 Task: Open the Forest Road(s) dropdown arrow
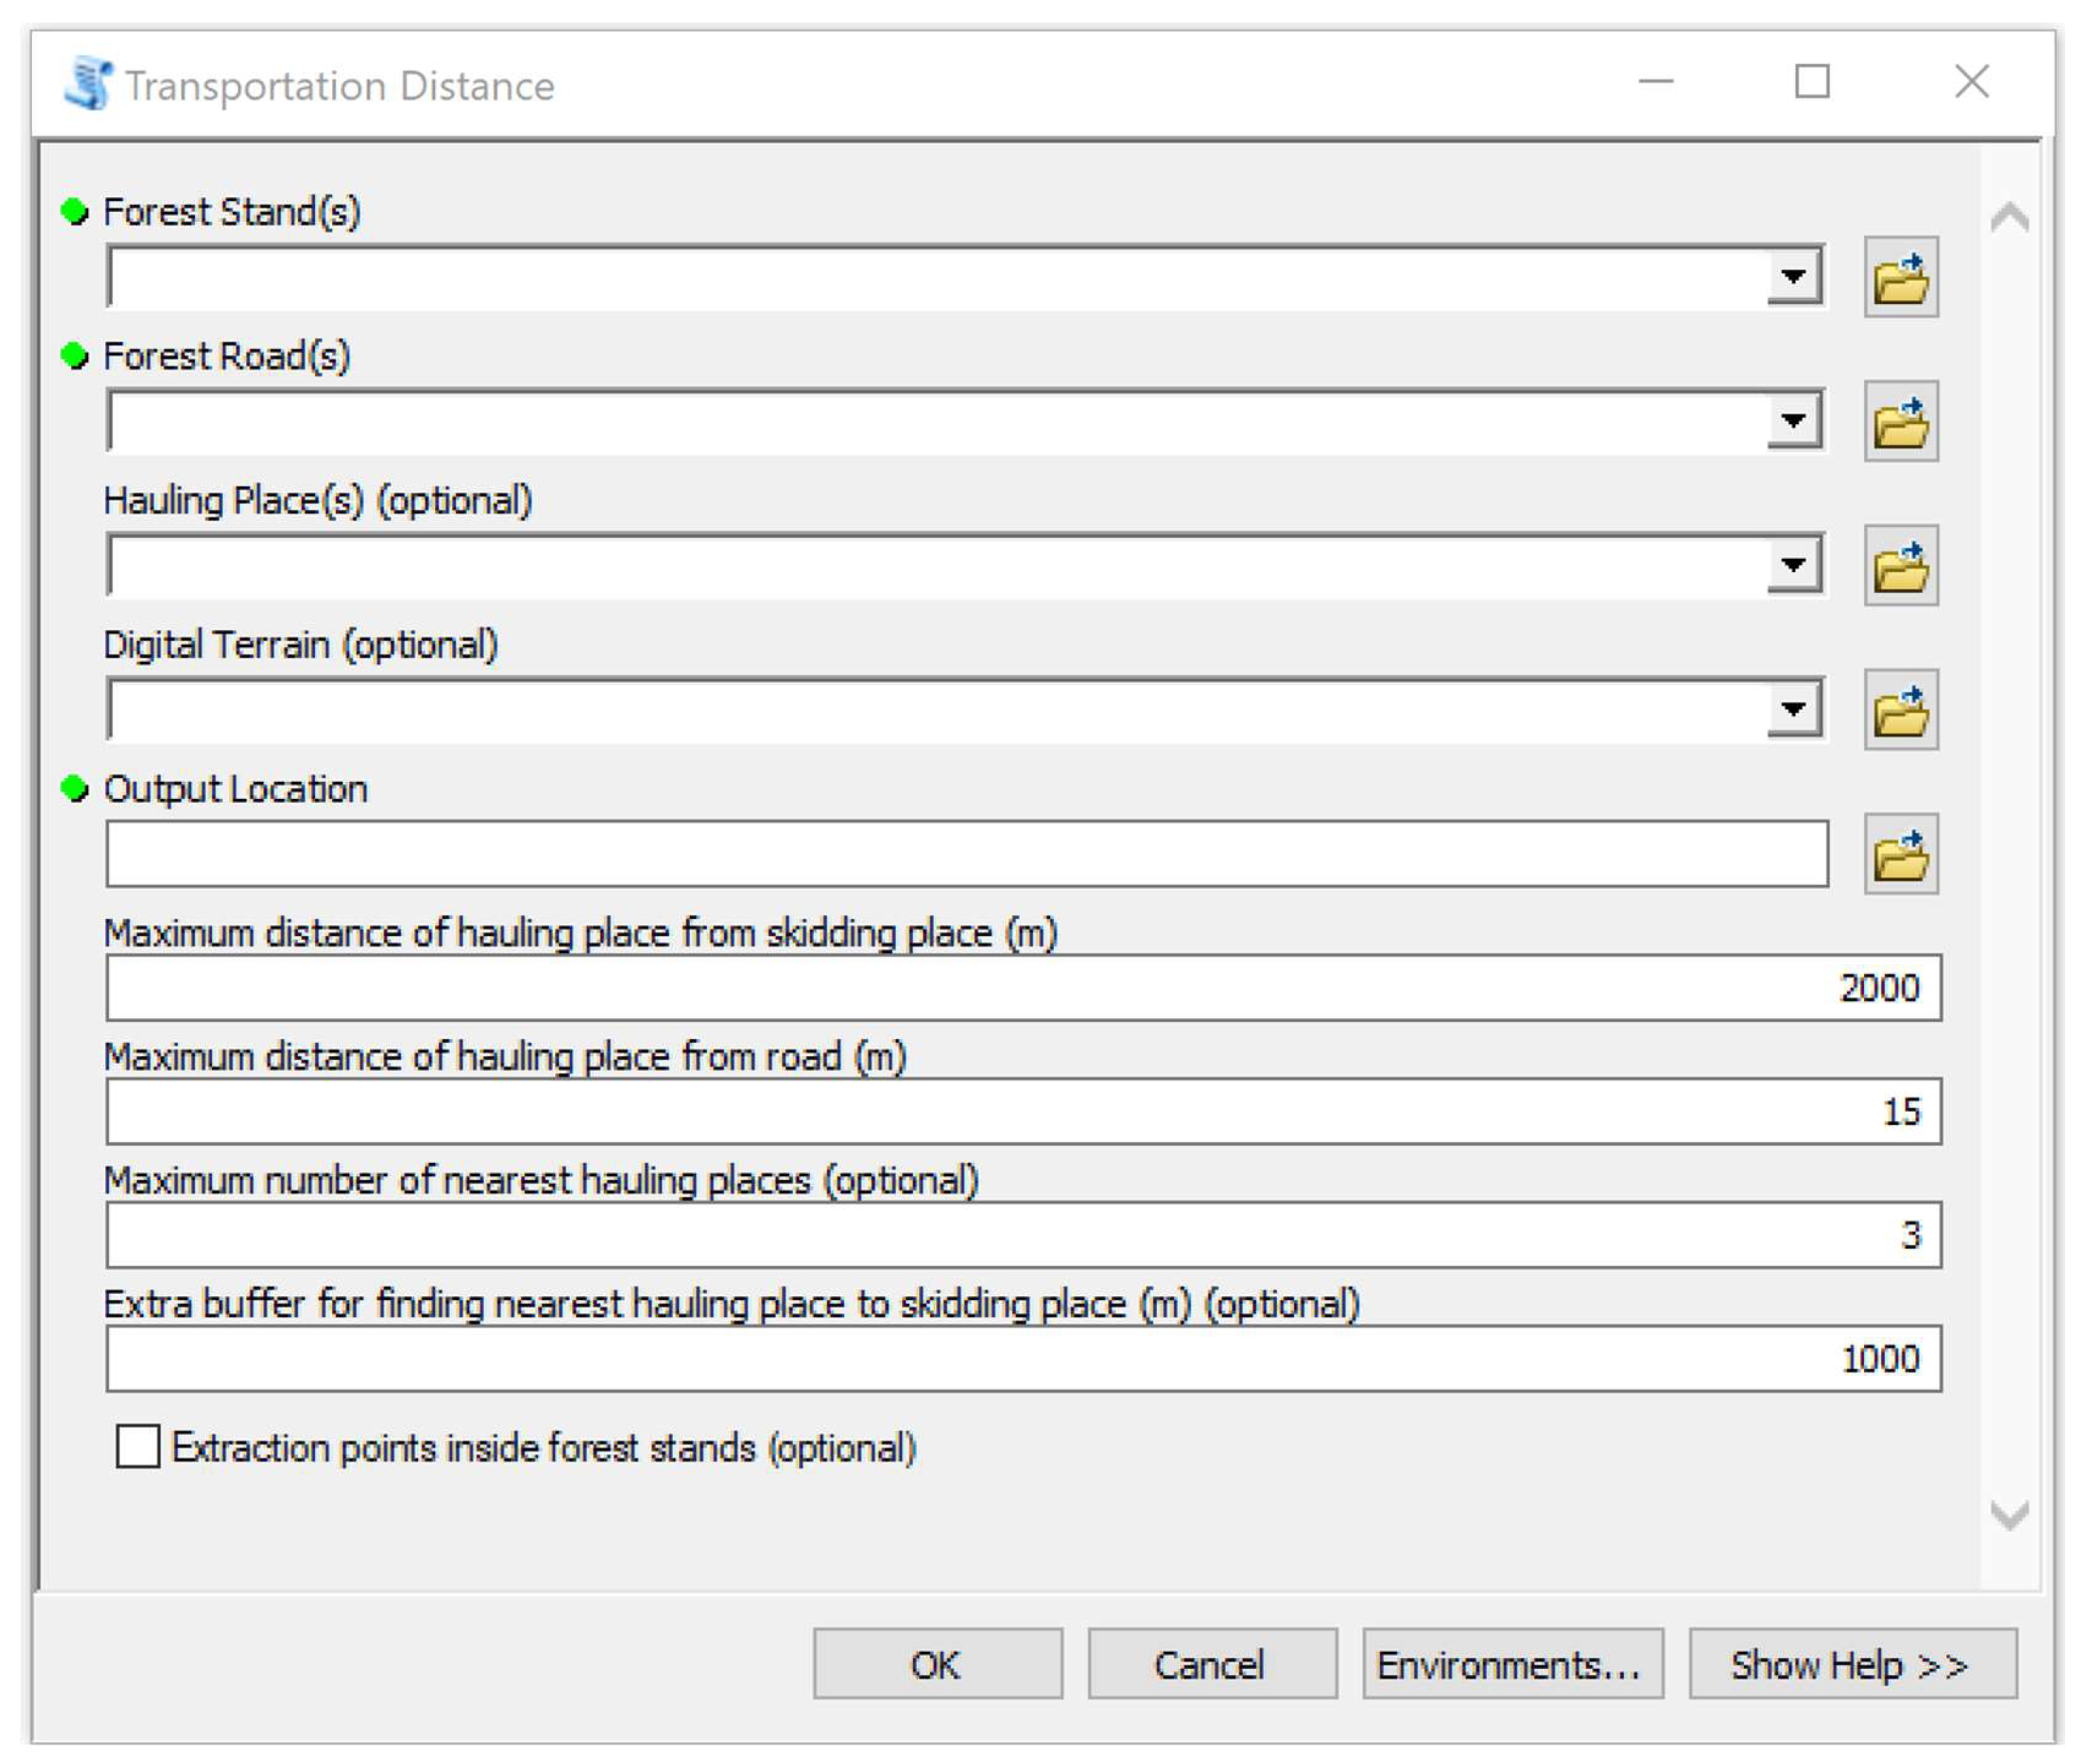(x=1794, y=420)
